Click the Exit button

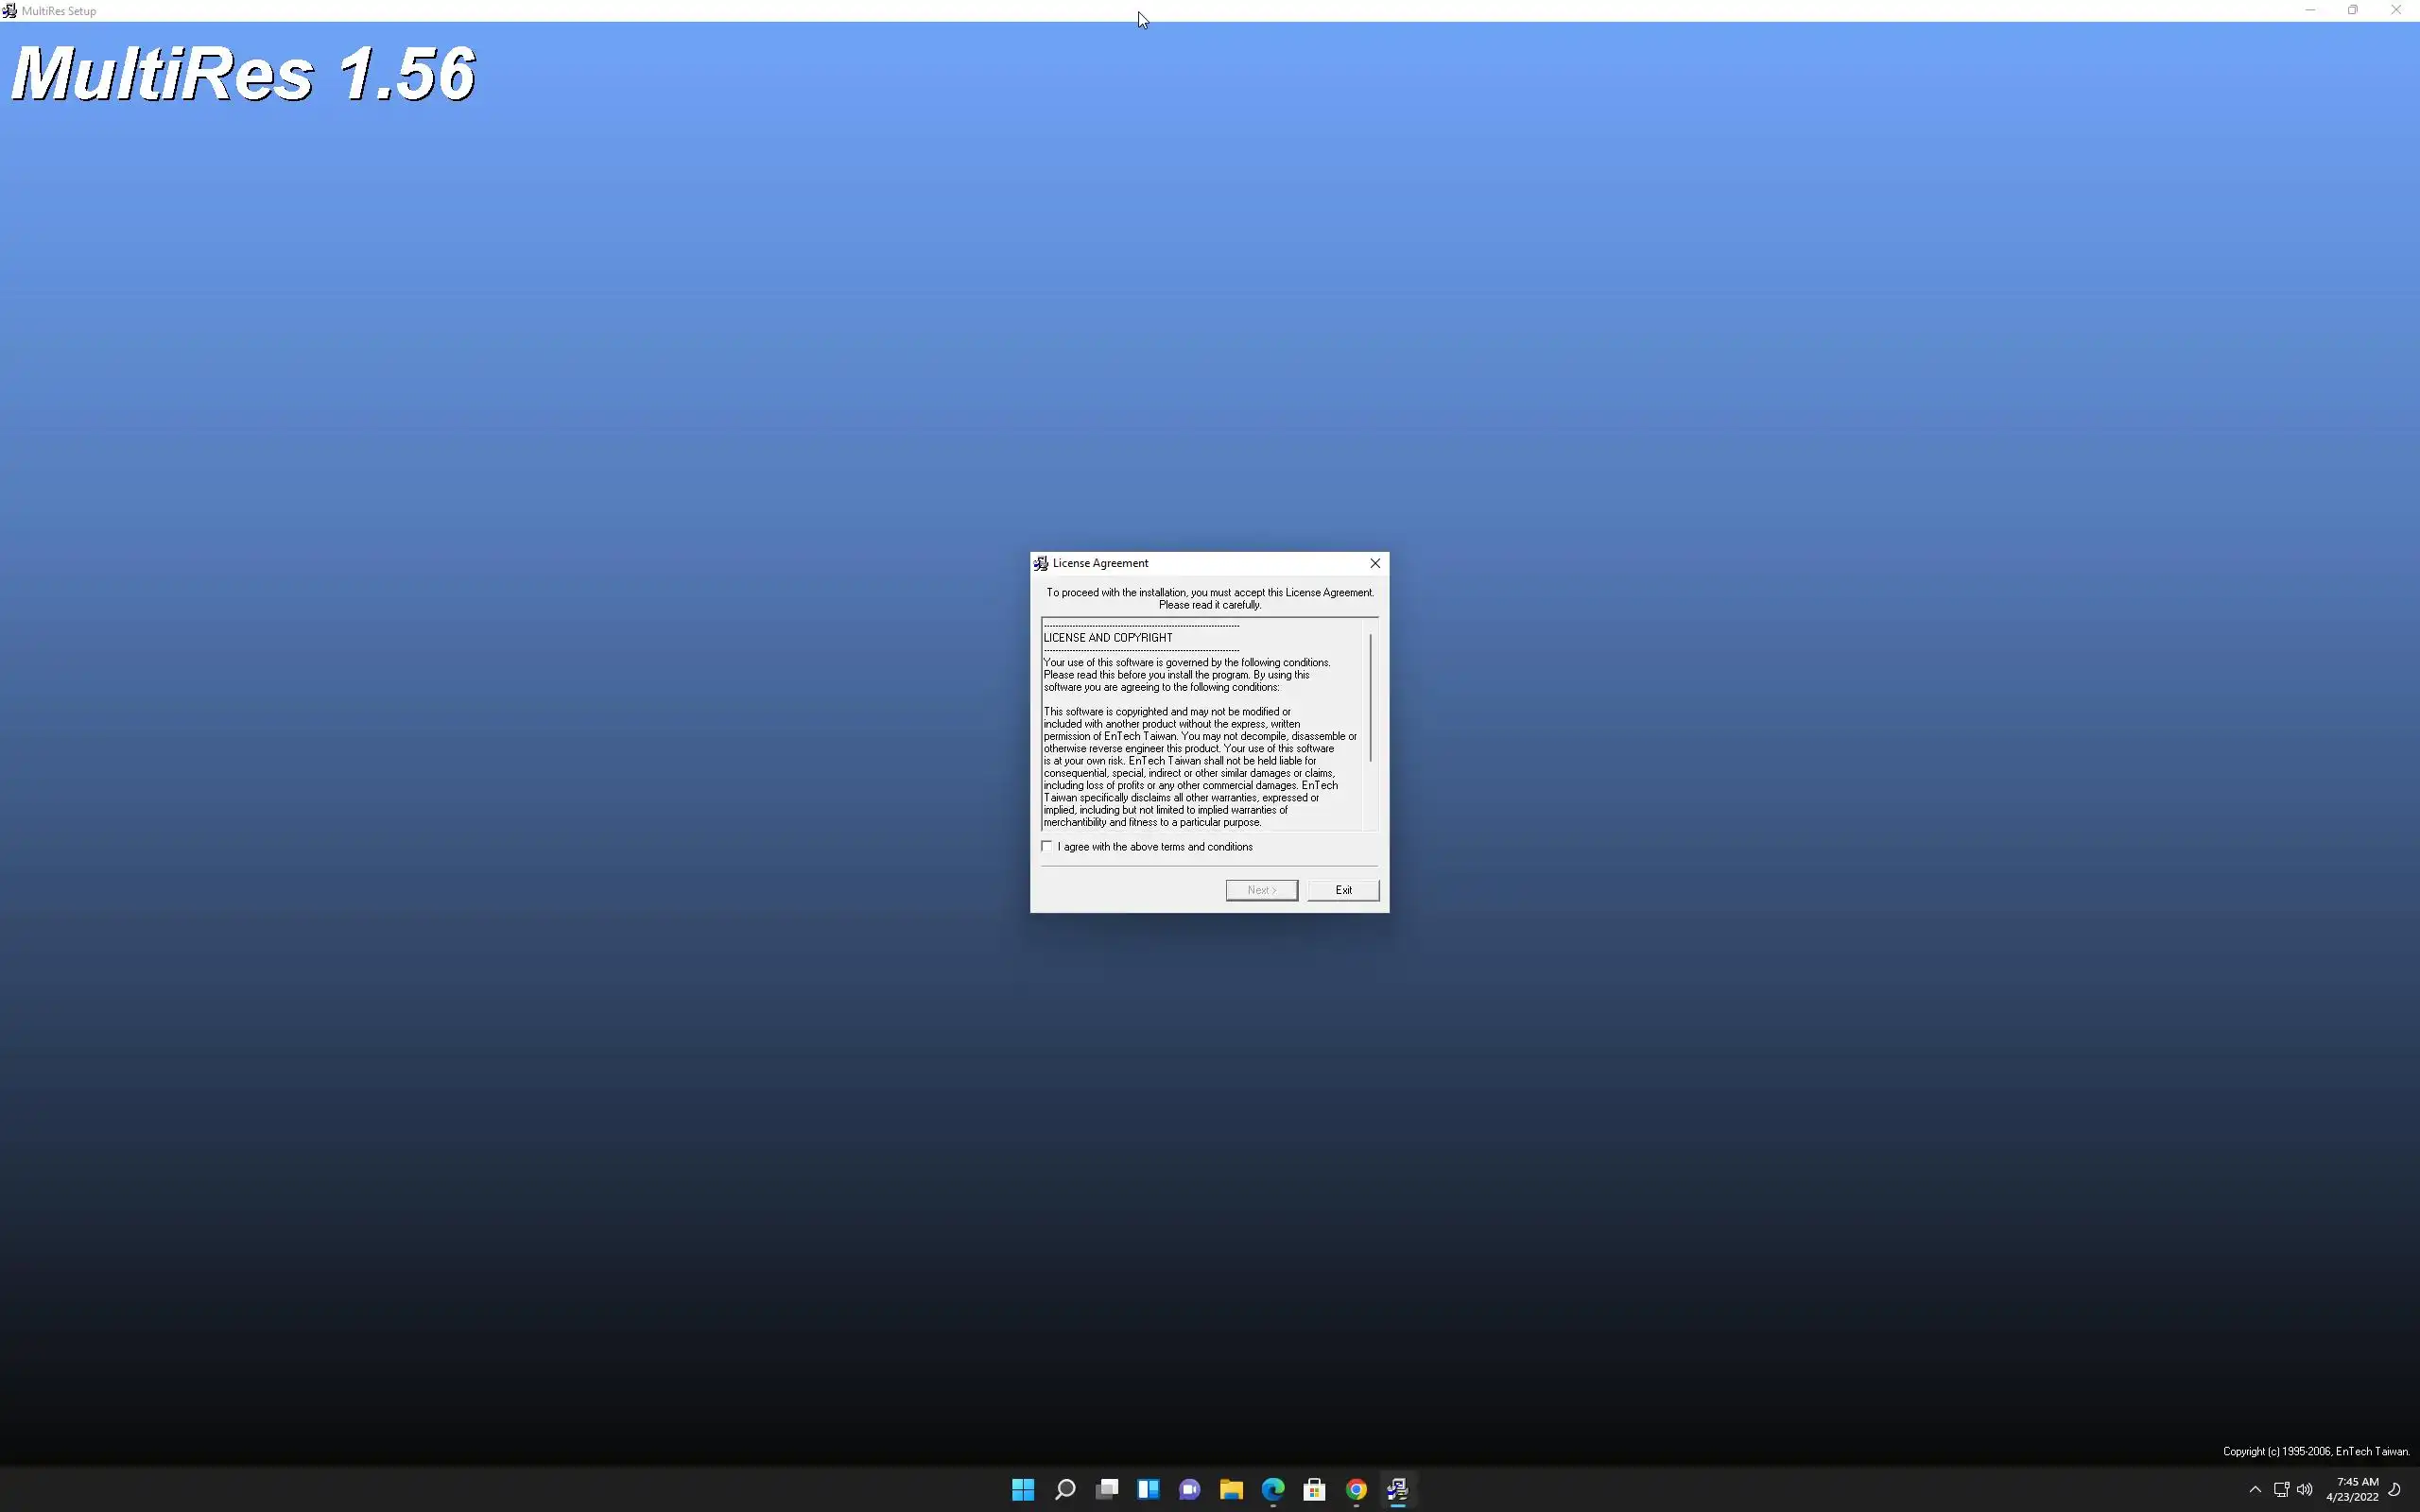click(1342, 890)
